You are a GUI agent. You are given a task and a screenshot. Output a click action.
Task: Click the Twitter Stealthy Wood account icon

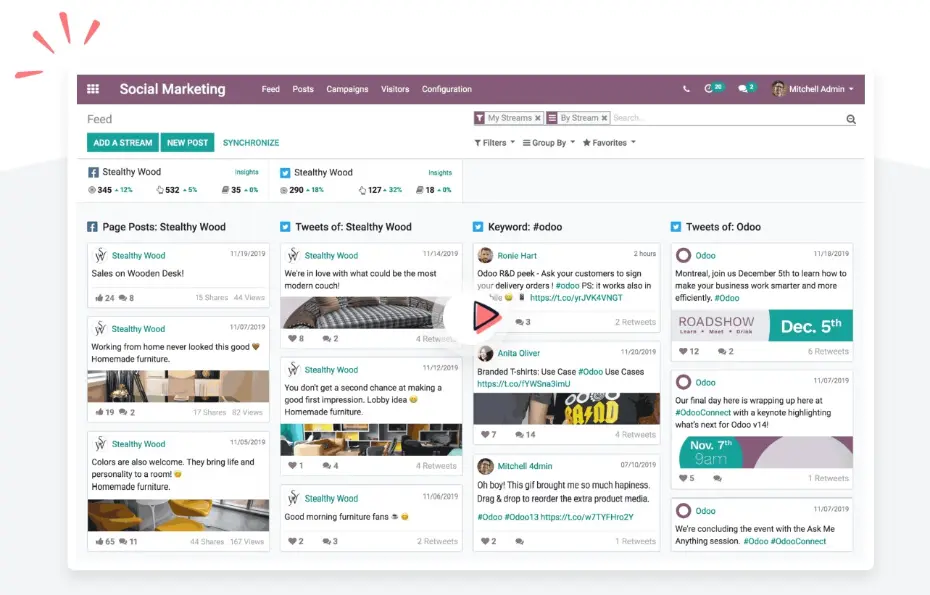pos(285,173)
